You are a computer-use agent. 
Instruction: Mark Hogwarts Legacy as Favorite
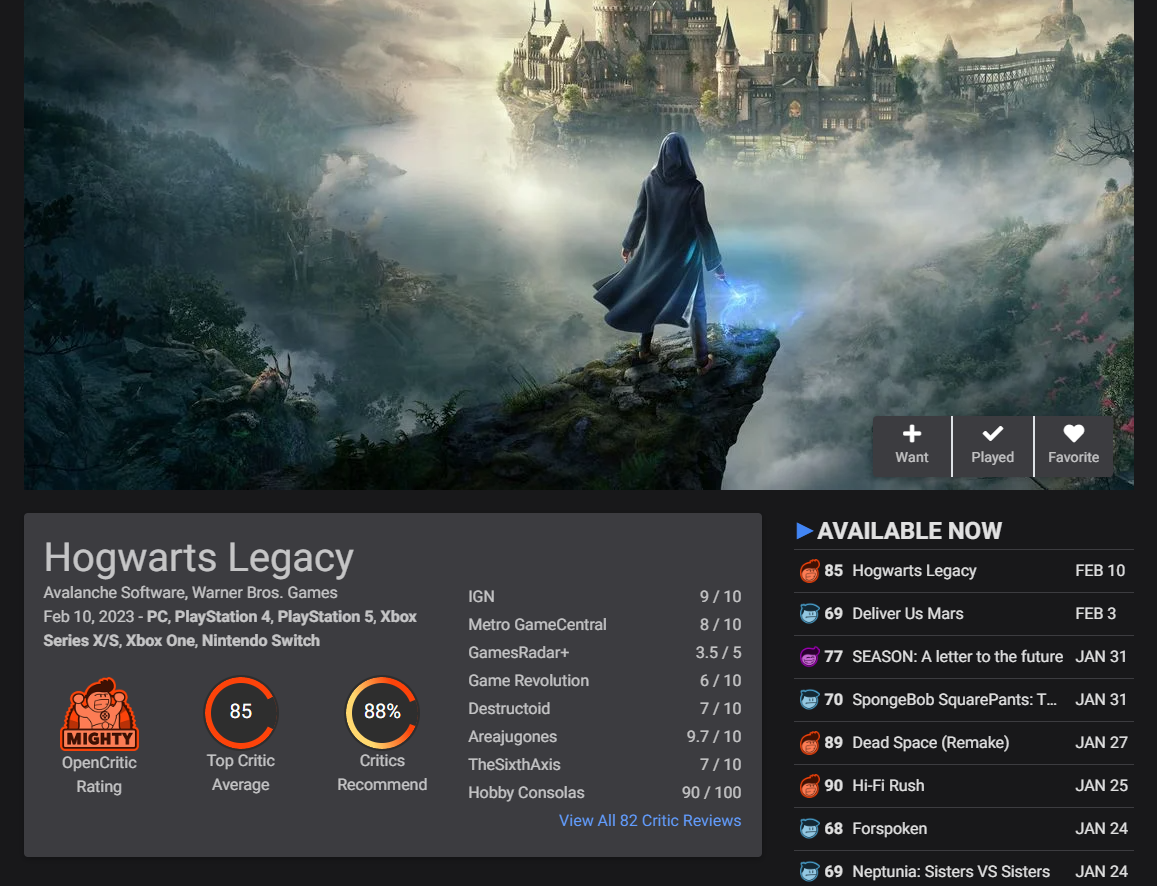[x=1074, y=446]
